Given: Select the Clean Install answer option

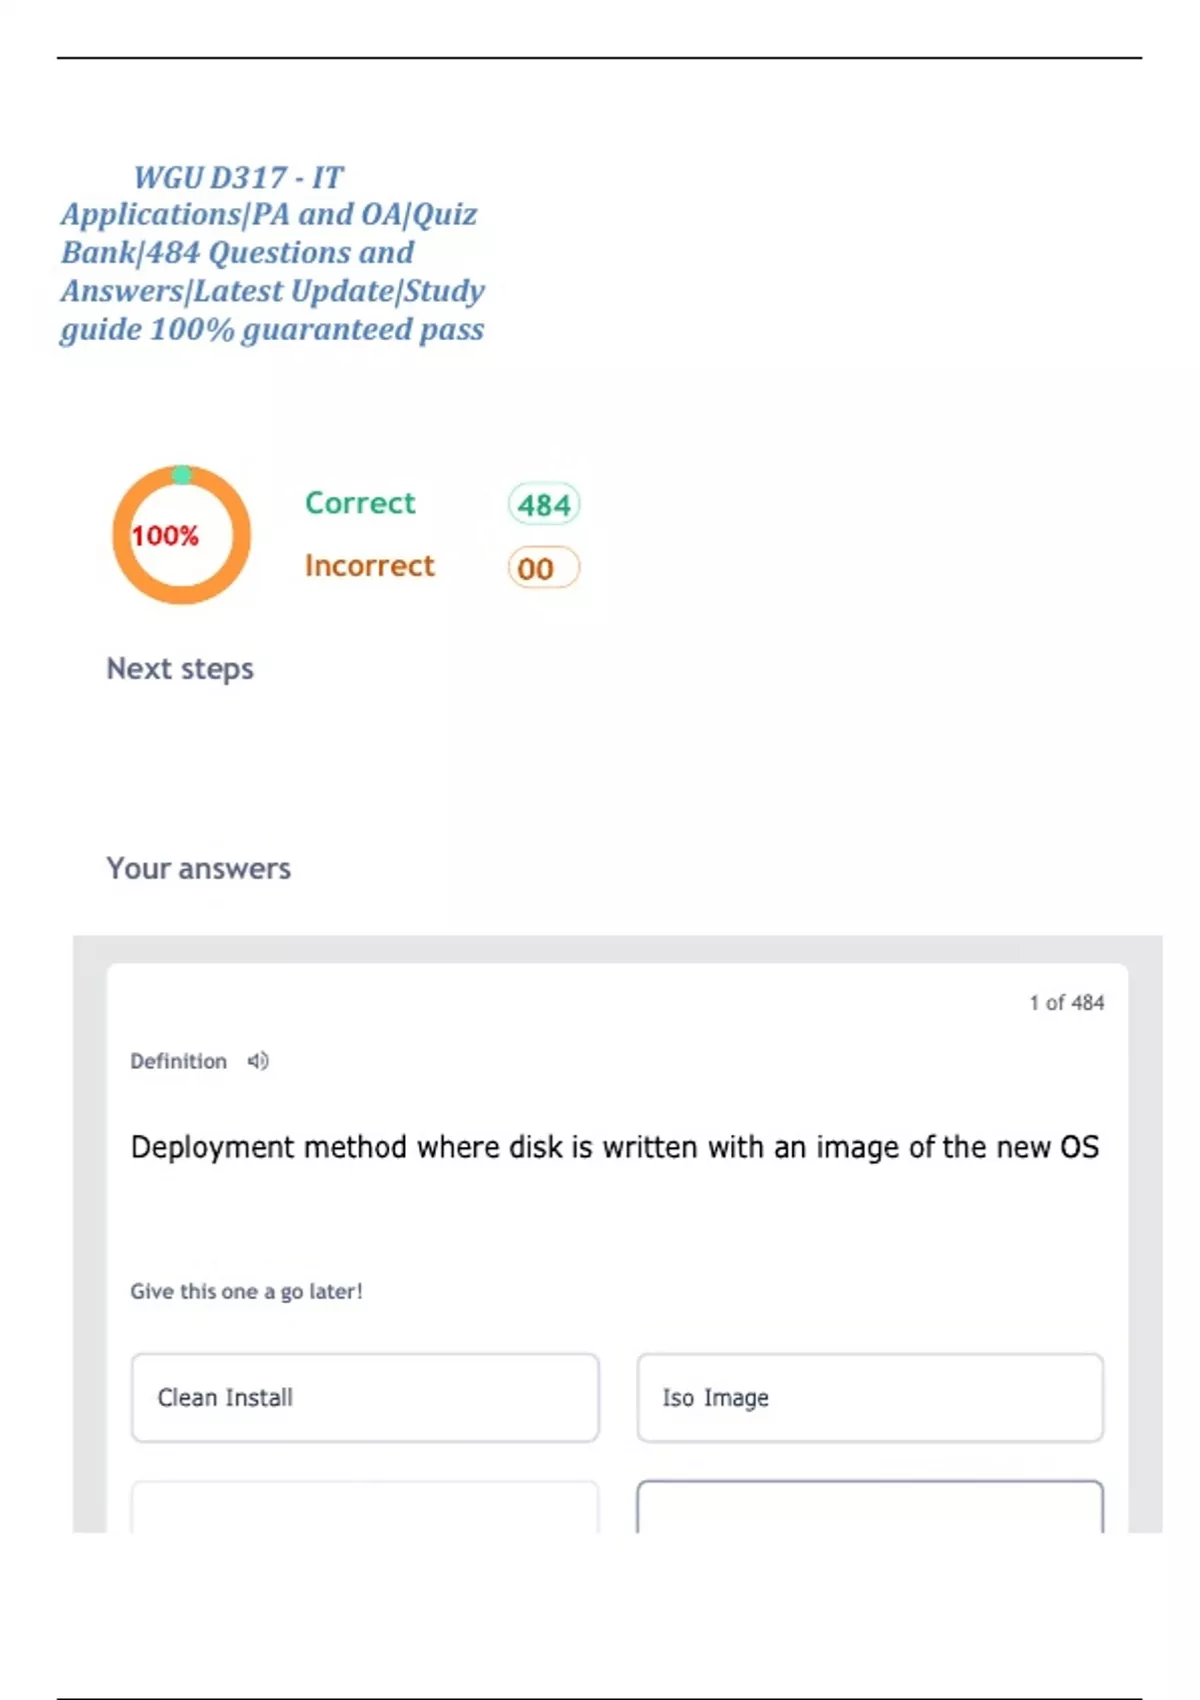Looking at the screenshot, I should (365, 1397).
